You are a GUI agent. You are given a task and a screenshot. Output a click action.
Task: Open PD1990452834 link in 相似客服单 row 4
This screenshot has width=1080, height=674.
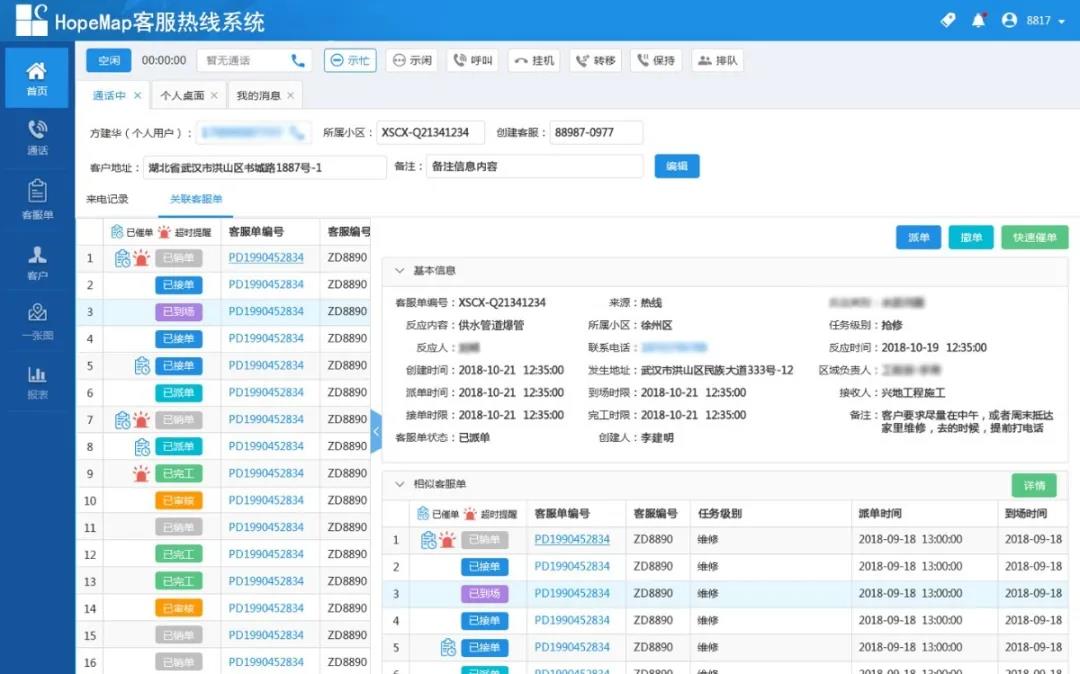(x=572, y=620)
